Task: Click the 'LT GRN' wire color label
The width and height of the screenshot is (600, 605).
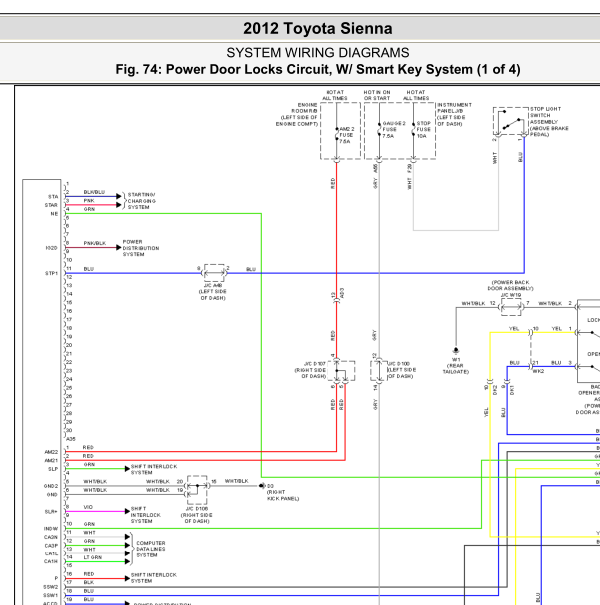Action: tap(93, 558)
